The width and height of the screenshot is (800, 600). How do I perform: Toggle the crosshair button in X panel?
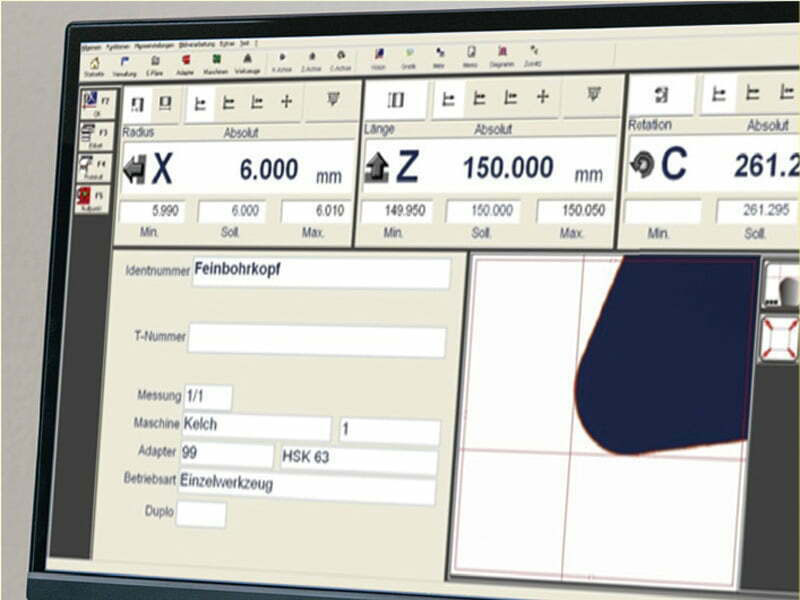pyautogui.click(x=287, y=101)
